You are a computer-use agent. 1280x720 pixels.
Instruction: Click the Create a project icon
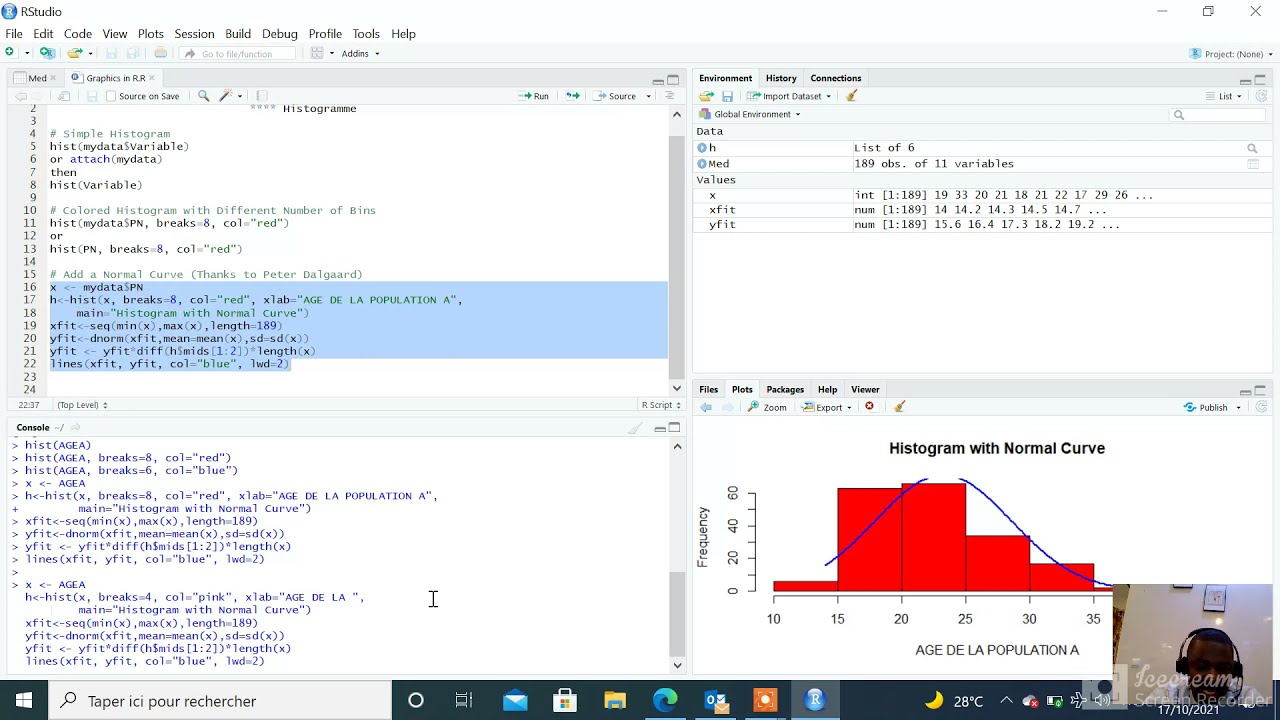click(x=47, y=53)
